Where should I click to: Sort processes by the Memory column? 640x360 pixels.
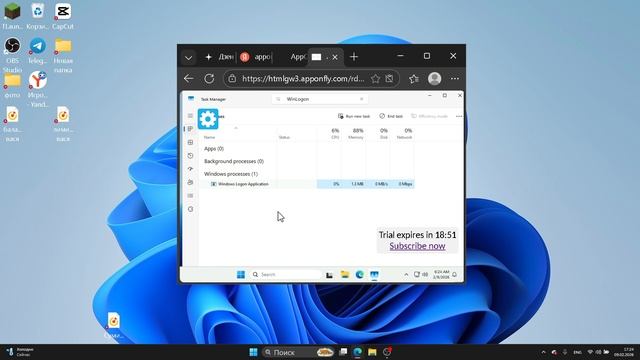tap(356, 134)
